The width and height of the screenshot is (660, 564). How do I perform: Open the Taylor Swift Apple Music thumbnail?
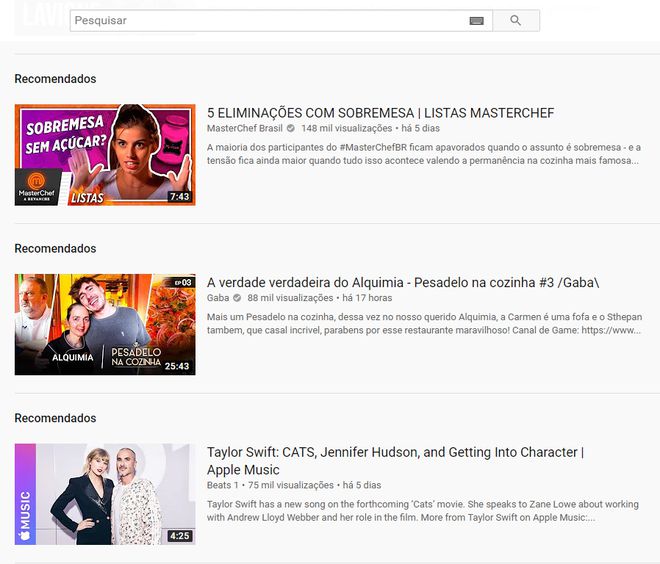coord(105,494)
